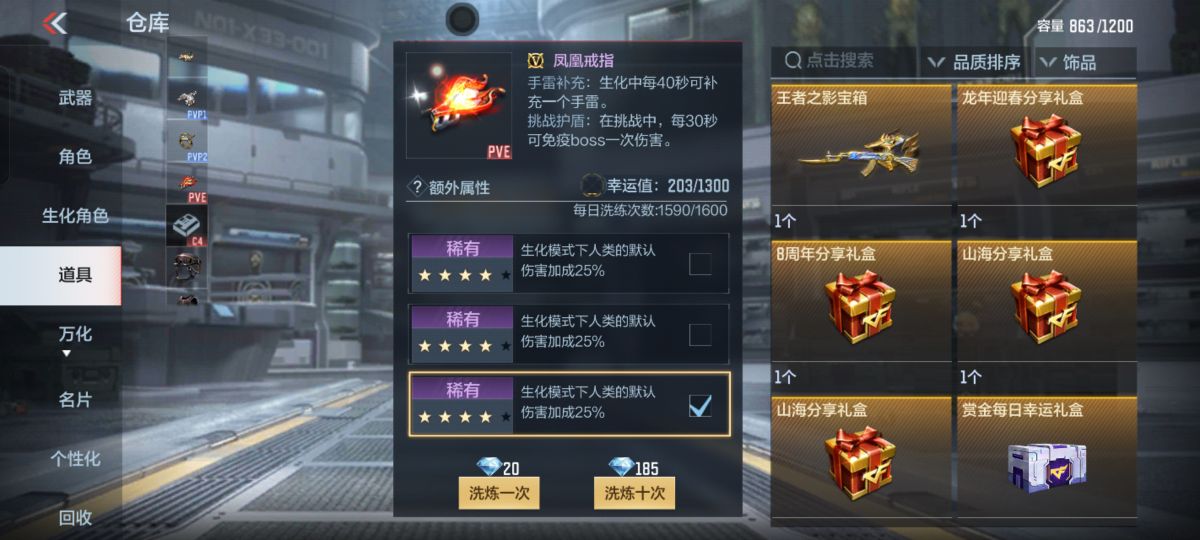The image size is (1200, 540).
Task: Select the PVP2 equipment slot icon
Action: (186, 142)
